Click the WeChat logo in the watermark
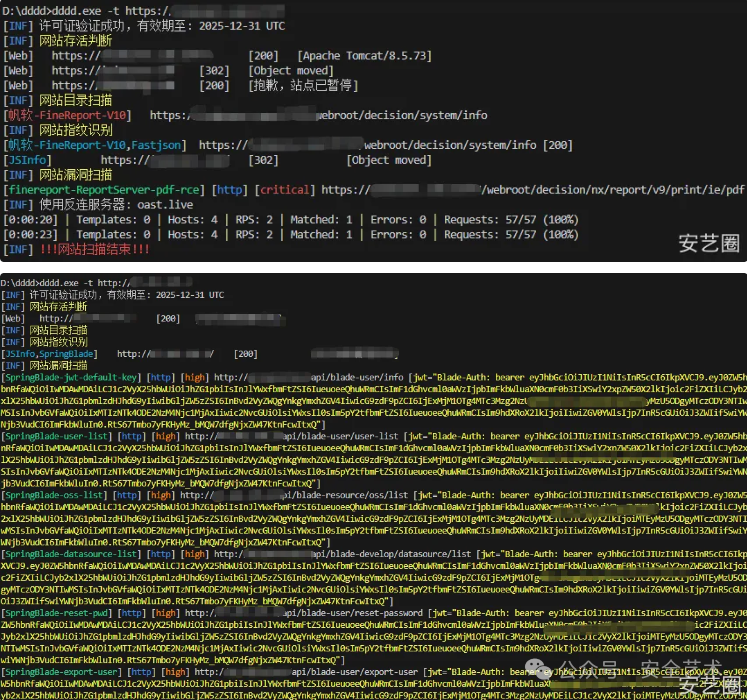Viewport: 747px width, 700px height. pyautogui.click(x=538, y=669)
